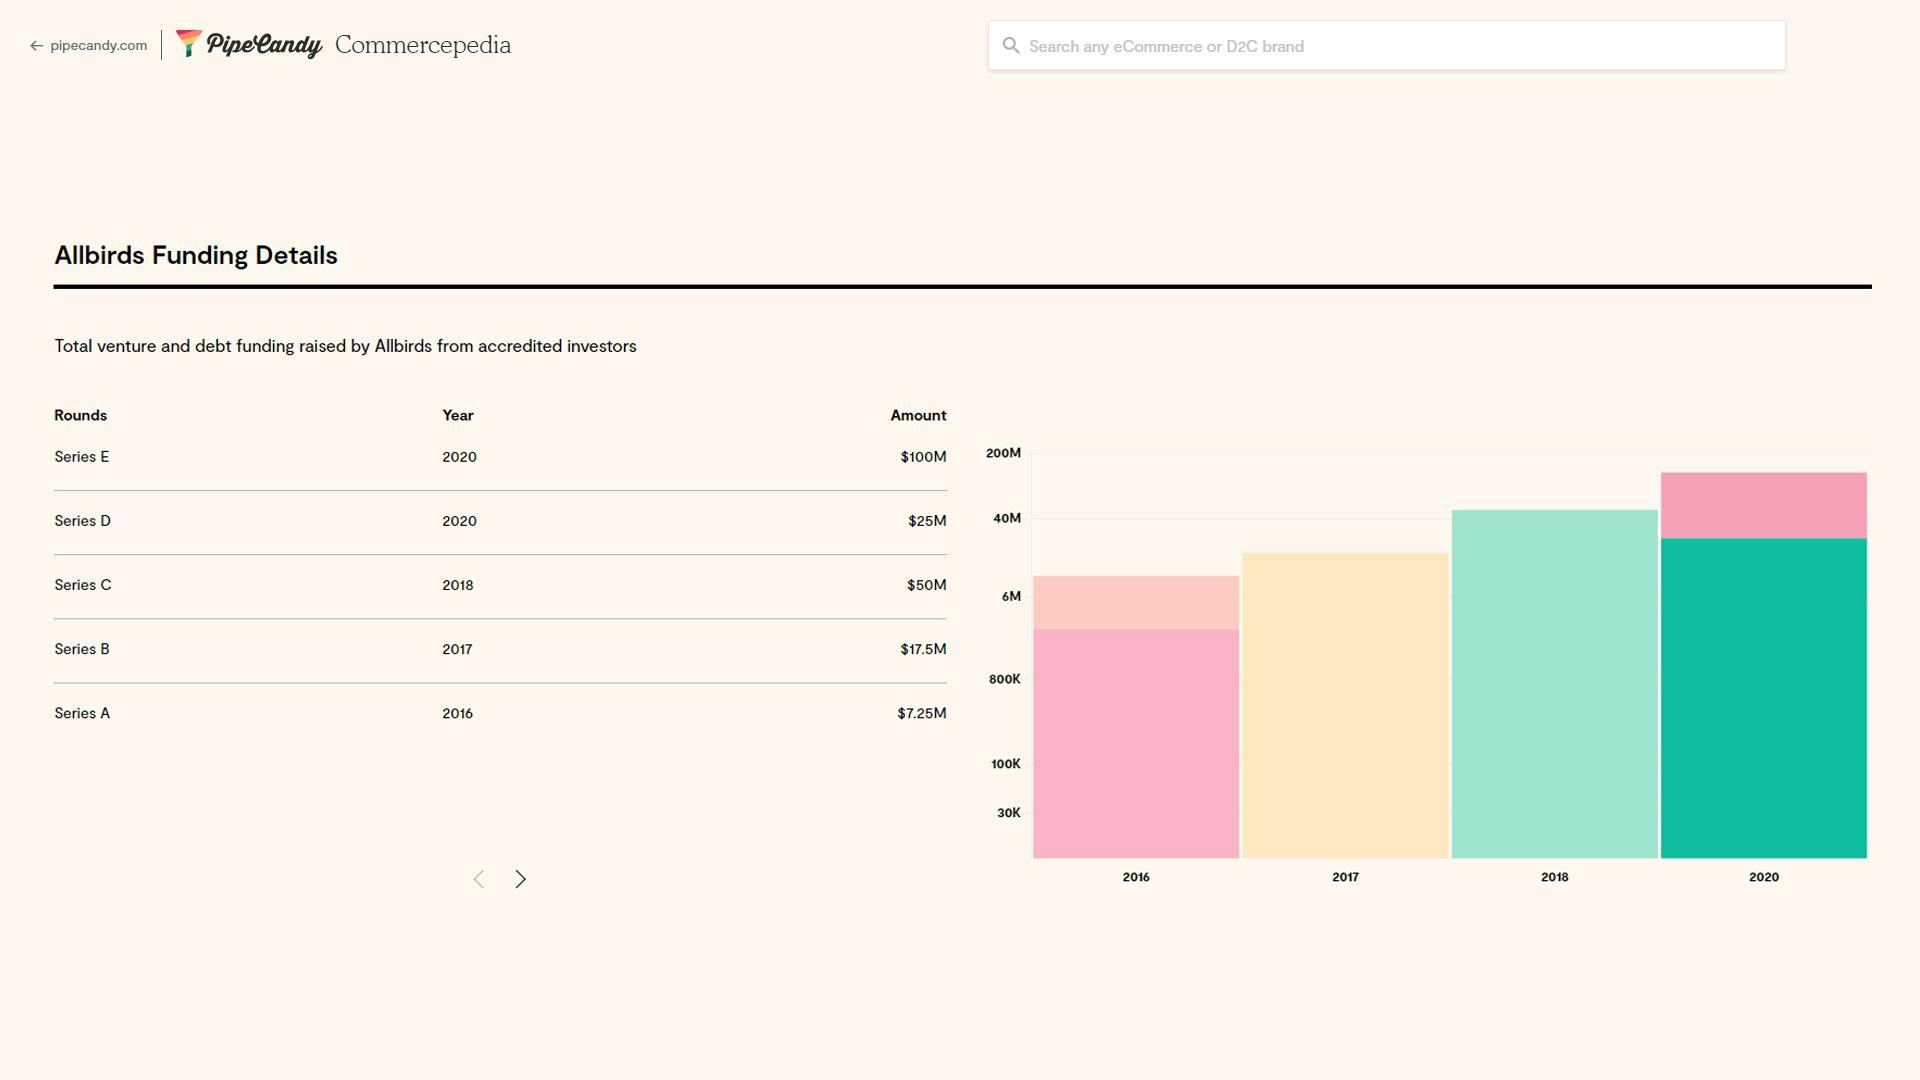Image resolution: width=1920 pixels, height=1080 pixels.
Task: Click the Year column header
Action: click(x=458, y=415)
